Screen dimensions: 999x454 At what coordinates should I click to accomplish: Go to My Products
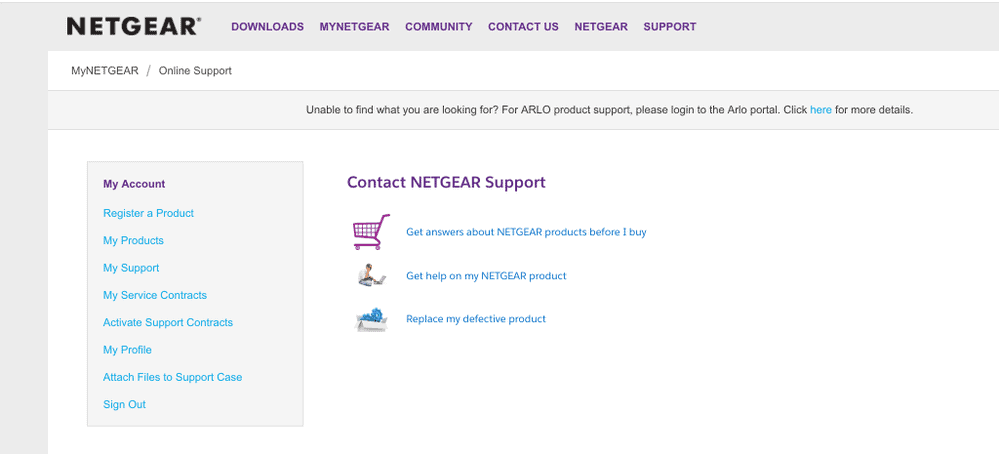[x=133, y=241]
